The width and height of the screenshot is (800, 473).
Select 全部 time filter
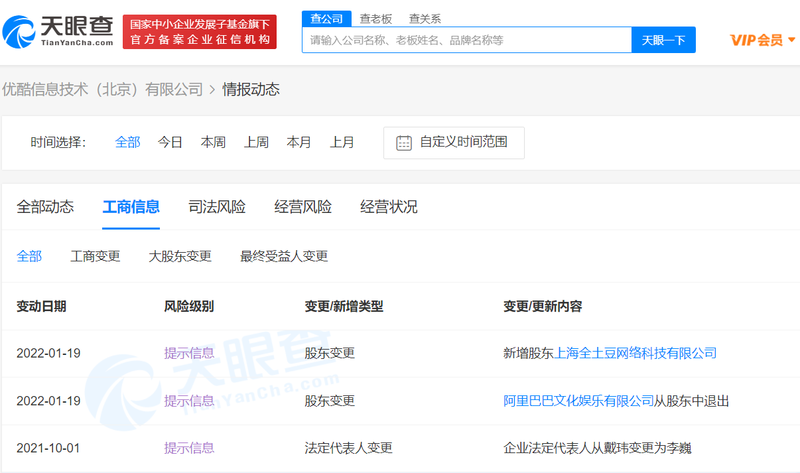[x=128, y=142]
